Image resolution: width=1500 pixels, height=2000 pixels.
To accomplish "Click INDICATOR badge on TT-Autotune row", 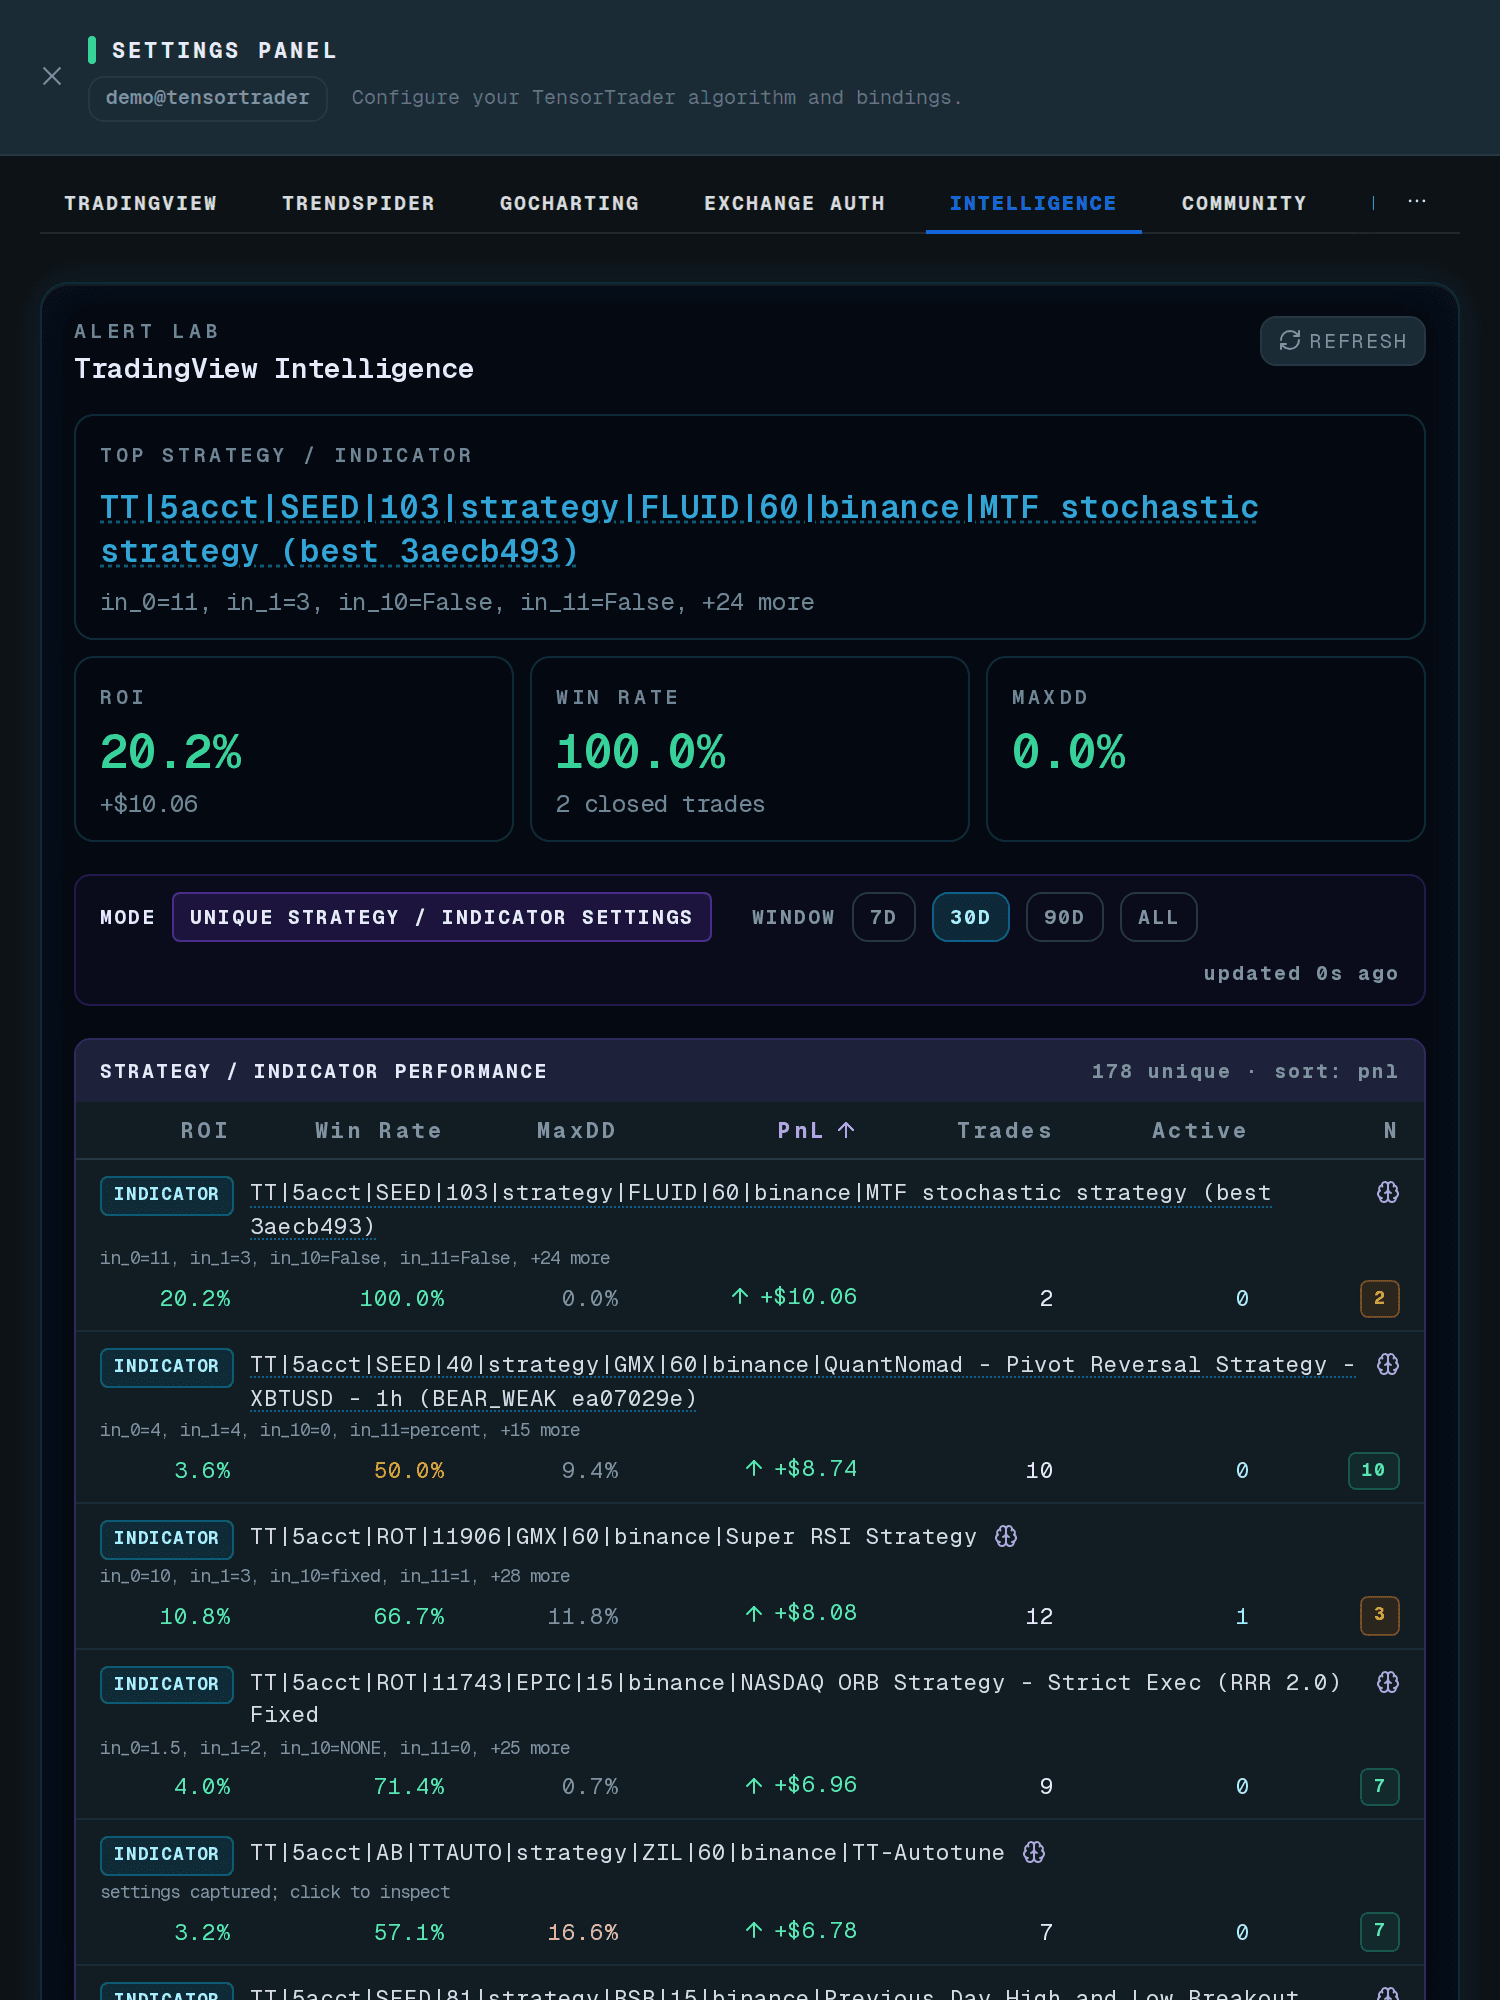I will (166, 1854).
